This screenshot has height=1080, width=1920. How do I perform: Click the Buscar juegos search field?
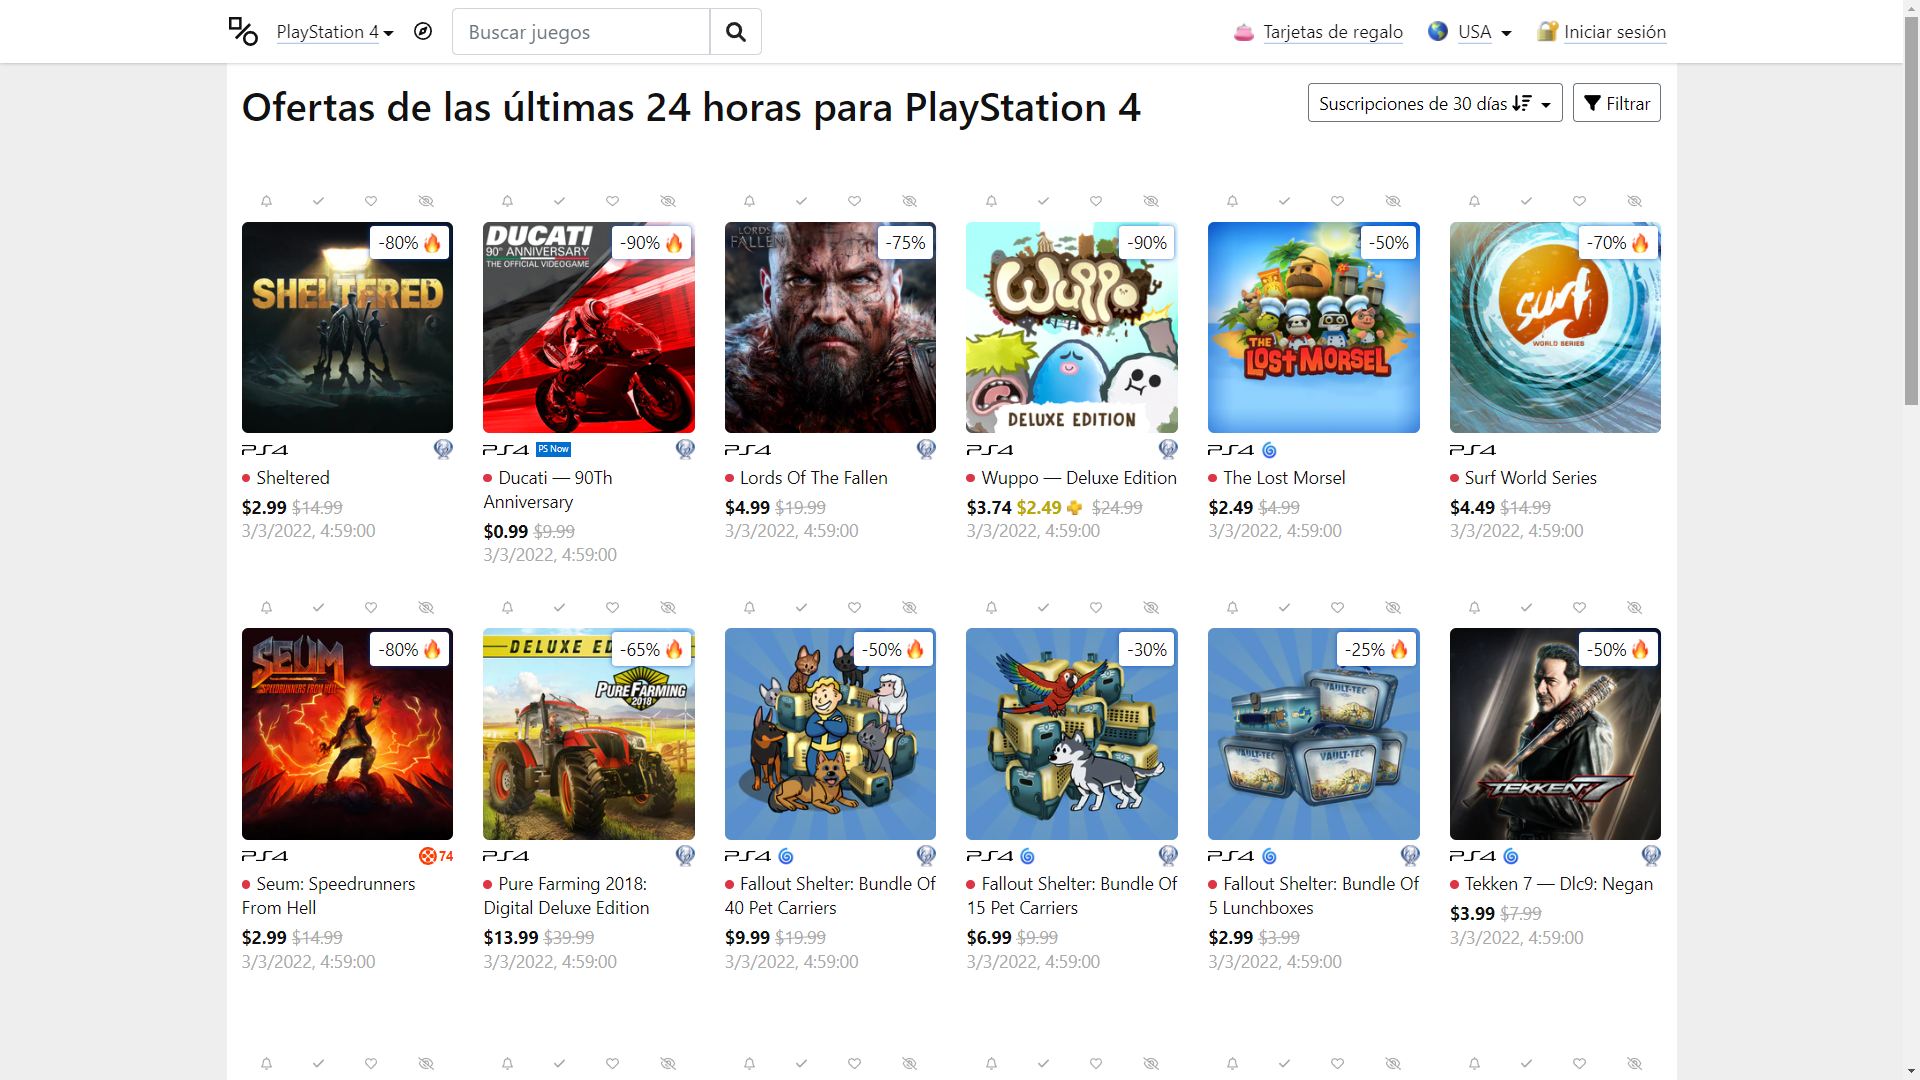[581, 32]
